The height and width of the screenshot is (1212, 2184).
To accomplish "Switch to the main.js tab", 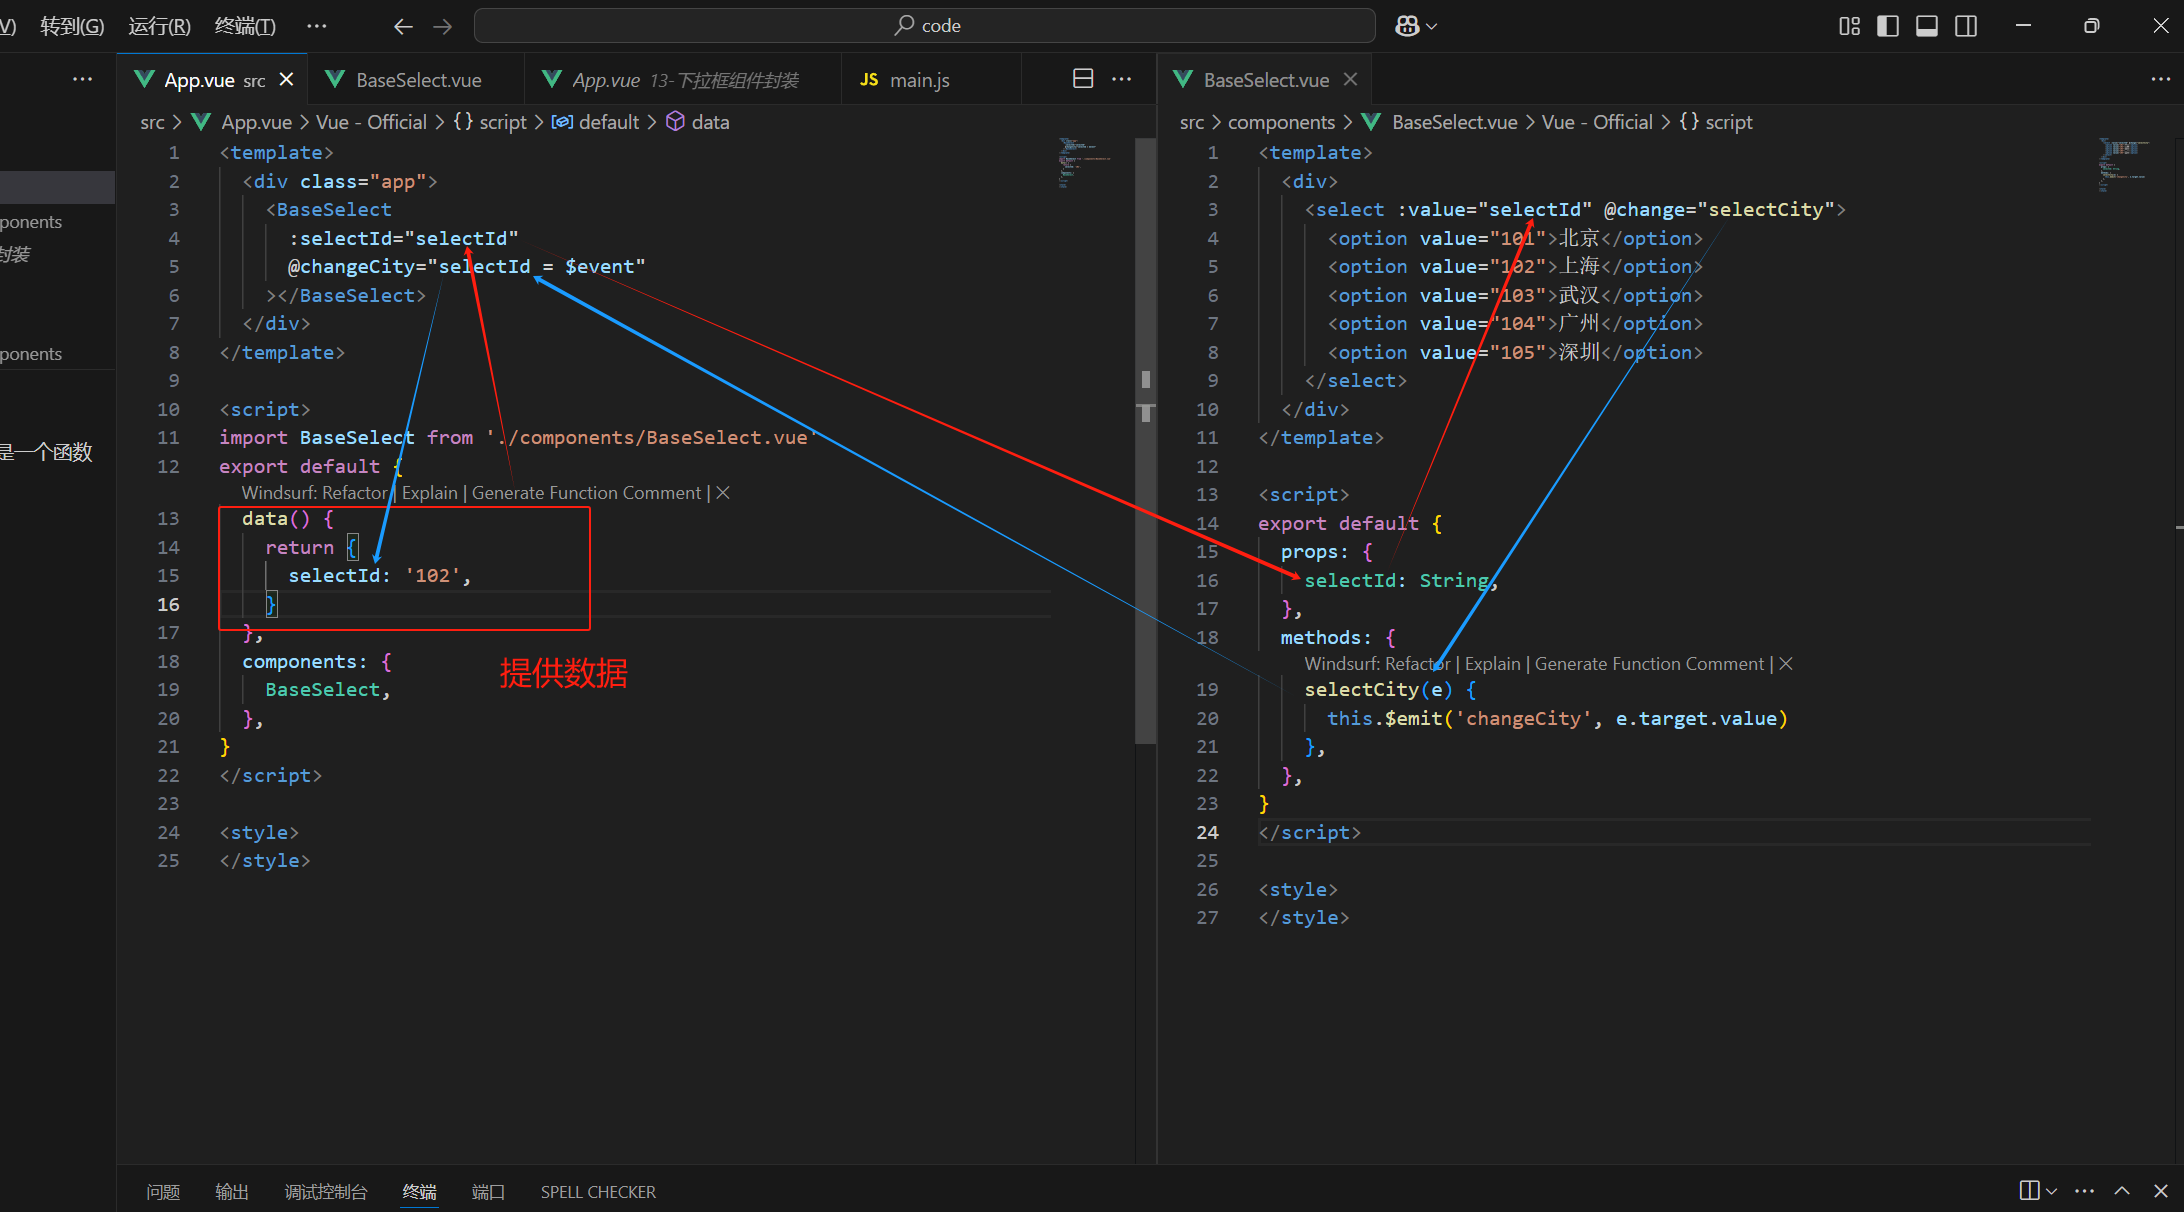I will coord(918,80).
